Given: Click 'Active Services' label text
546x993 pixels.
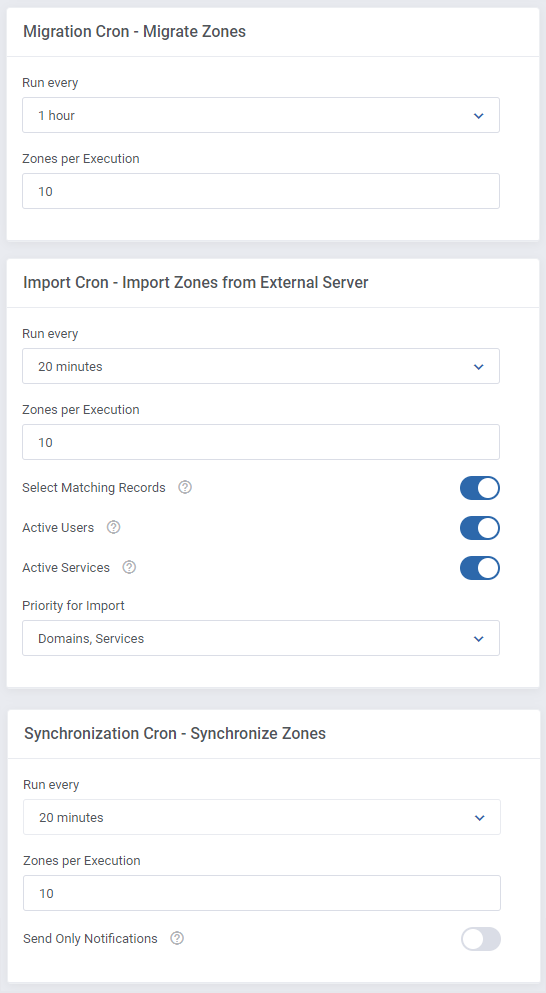Looking at the screenshot, I should pos(66,567).
